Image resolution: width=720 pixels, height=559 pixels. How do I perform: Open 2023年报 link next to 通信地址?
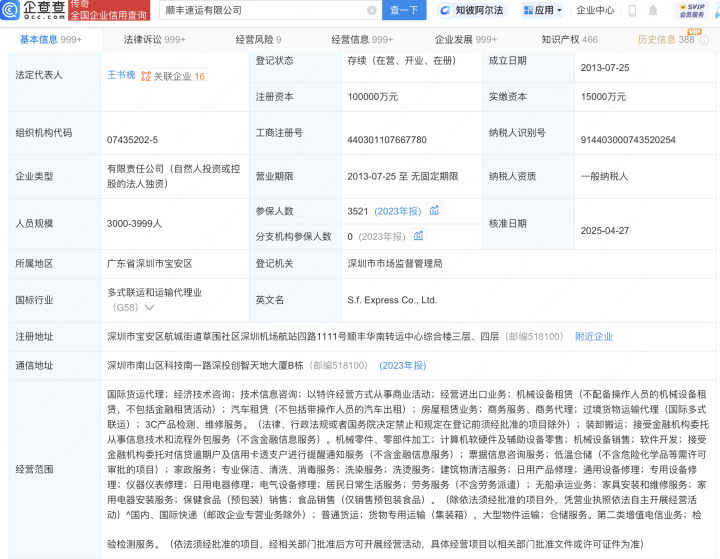coord(403,366)
